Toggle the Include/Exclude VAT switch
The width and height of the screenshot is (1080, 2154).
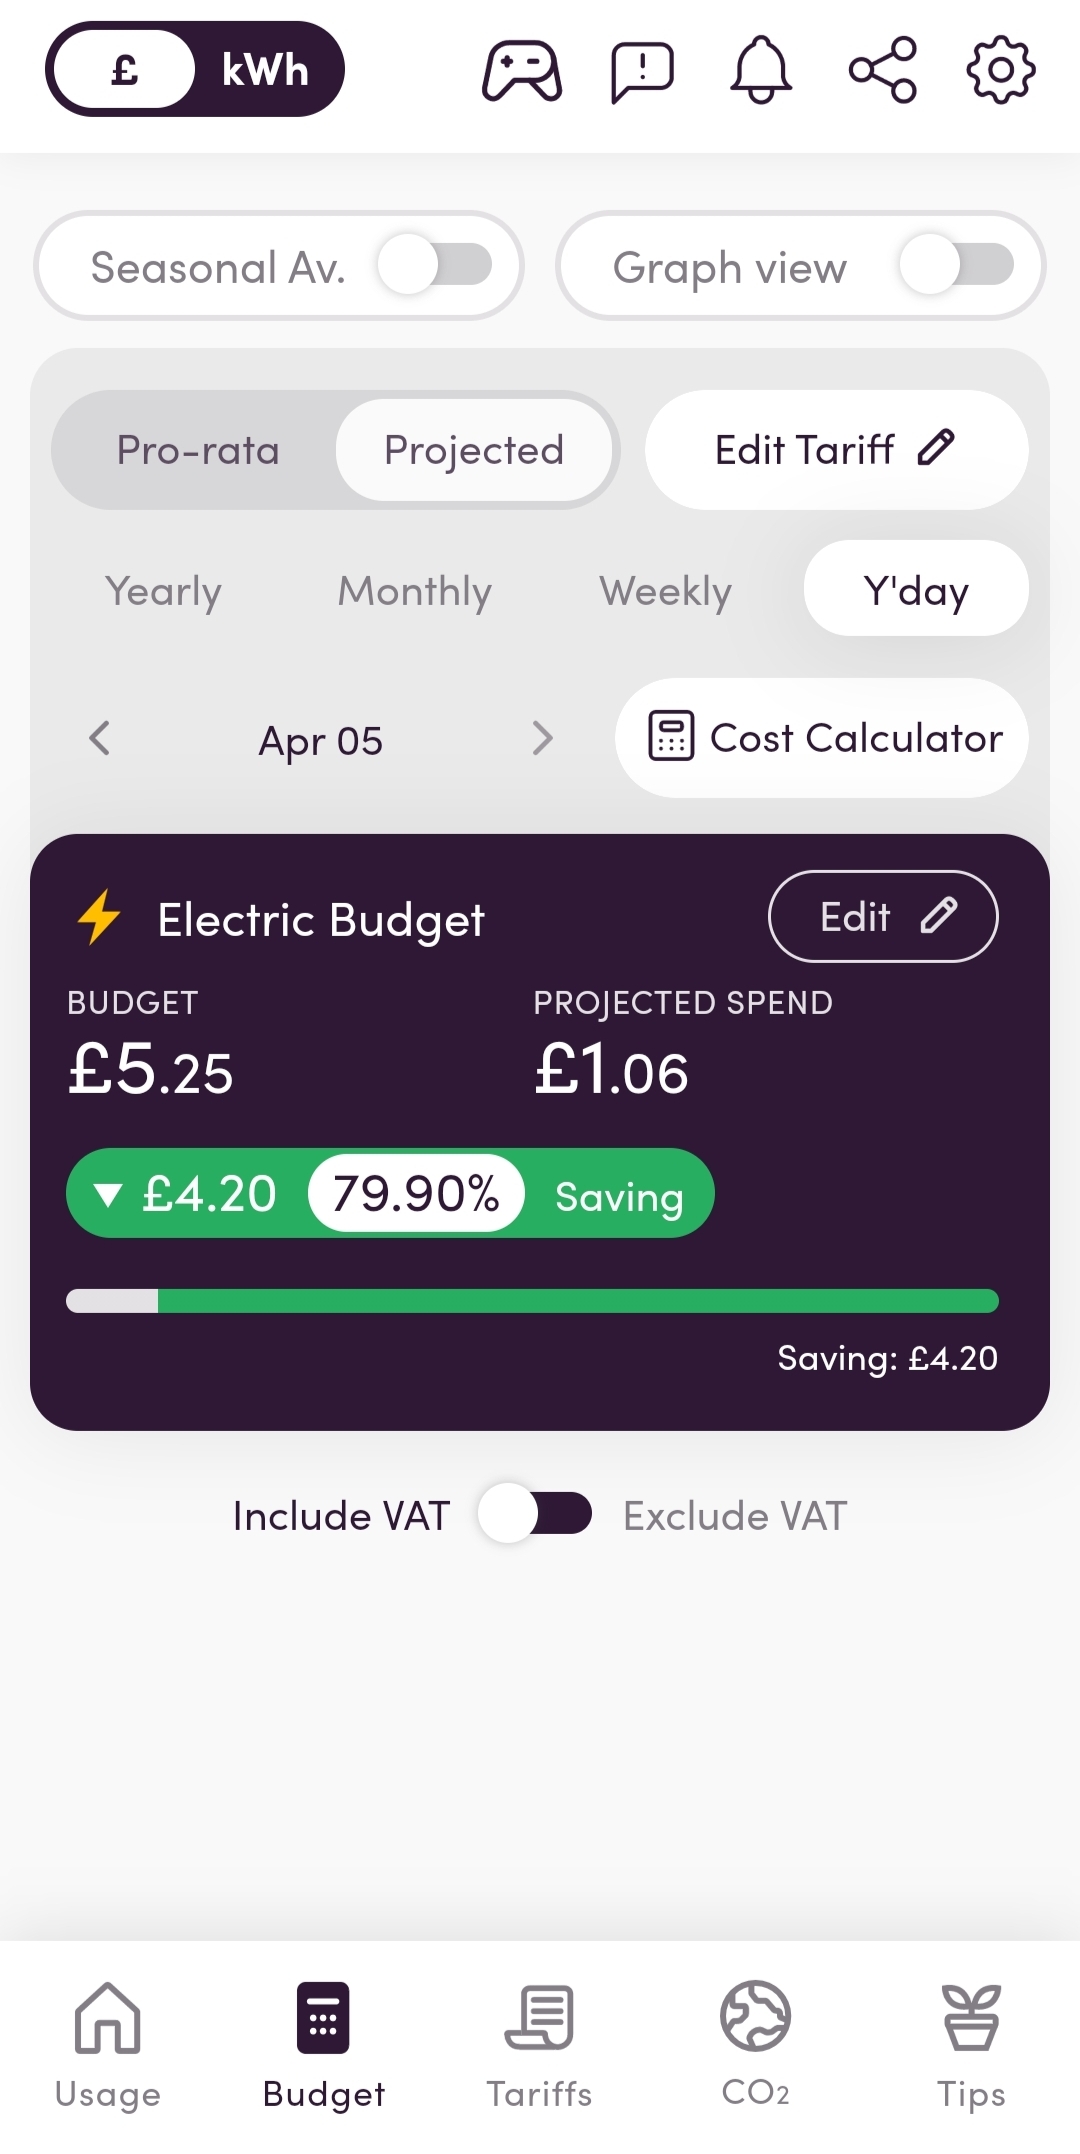point(534,1513)
